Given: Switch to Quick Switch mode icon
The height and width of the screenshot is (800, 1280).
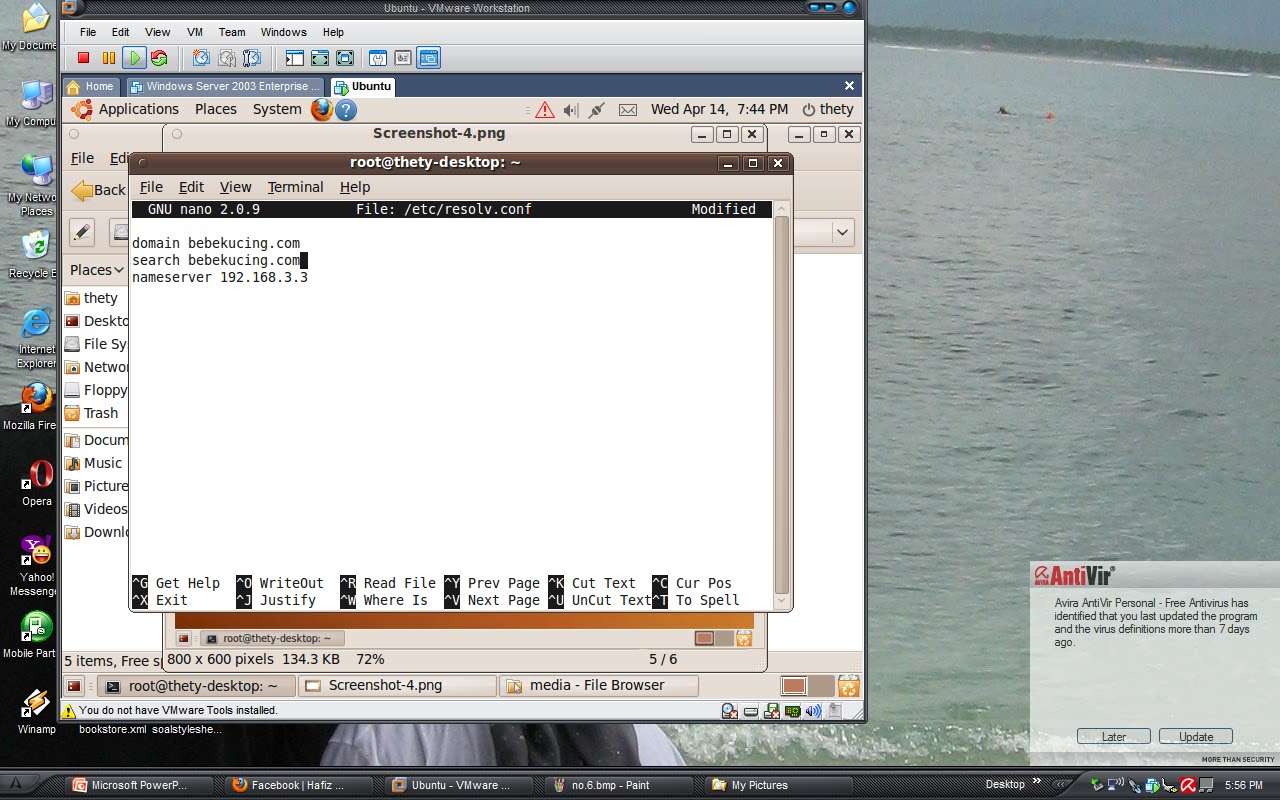Looking at the screenshot, I should (x=320, y=58).
